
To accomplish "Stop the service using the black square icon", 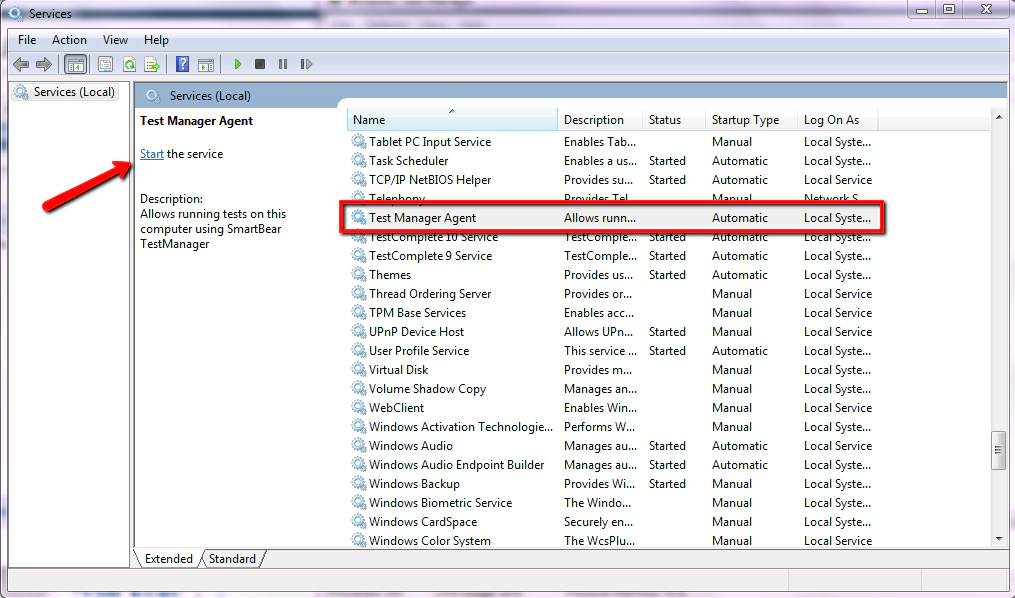I will click(260, 64).
